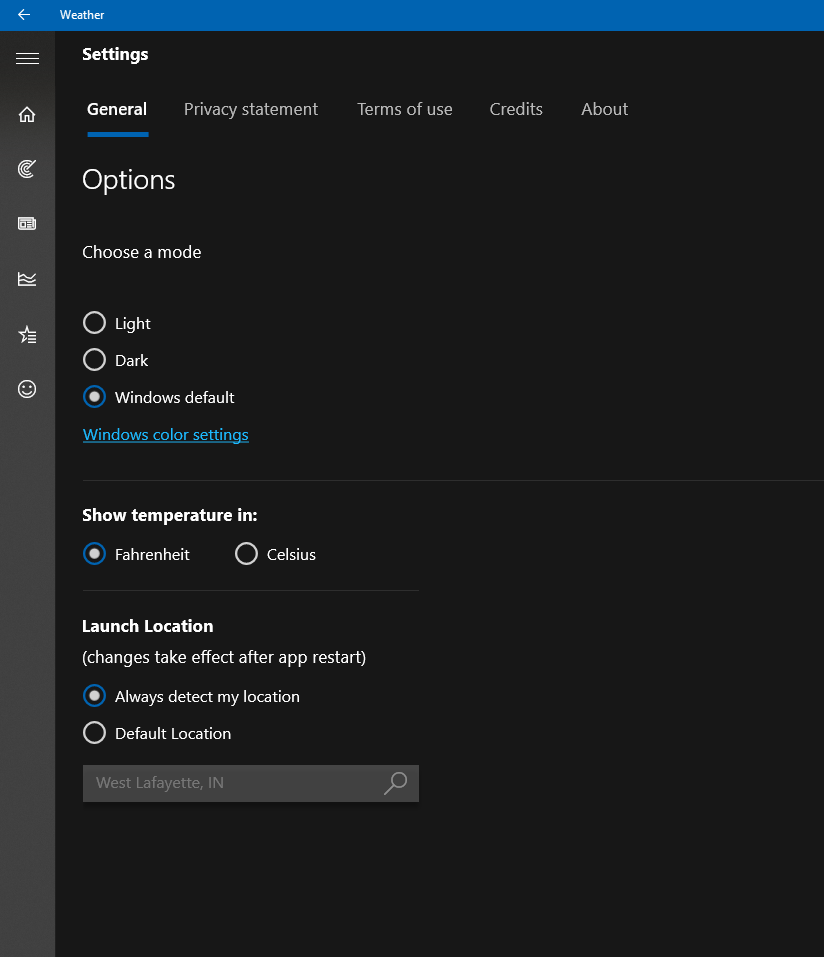Screen dimensions: 824x957
Task: Open Favorites star list icon
Action: (x=27, y=334)
